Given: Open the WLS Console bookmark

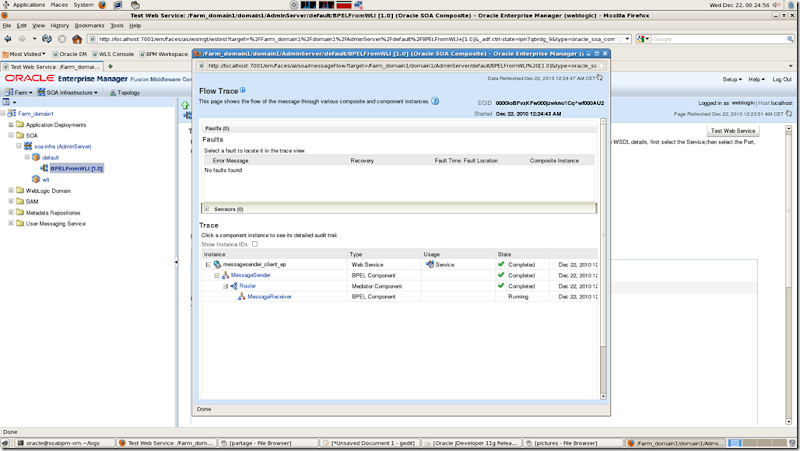Looking at the screenshot, I should pos(113,54).
